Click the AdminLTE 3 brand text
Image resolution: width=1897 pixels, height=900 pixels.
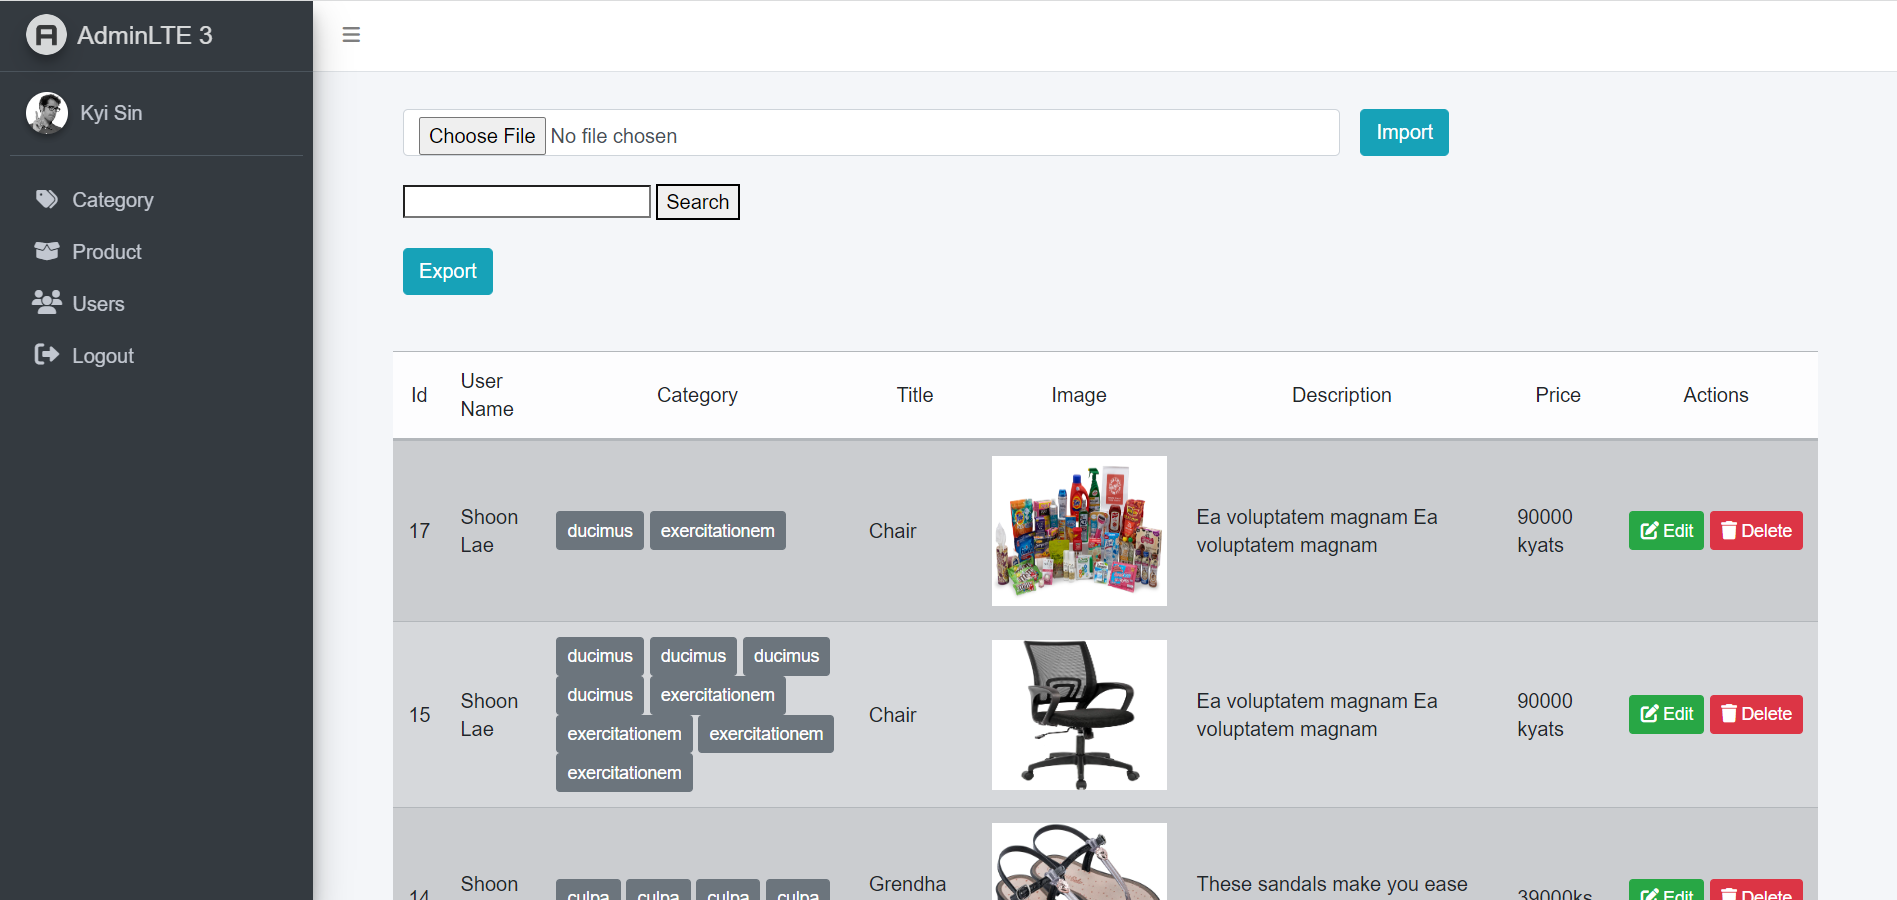coord(145,35)
